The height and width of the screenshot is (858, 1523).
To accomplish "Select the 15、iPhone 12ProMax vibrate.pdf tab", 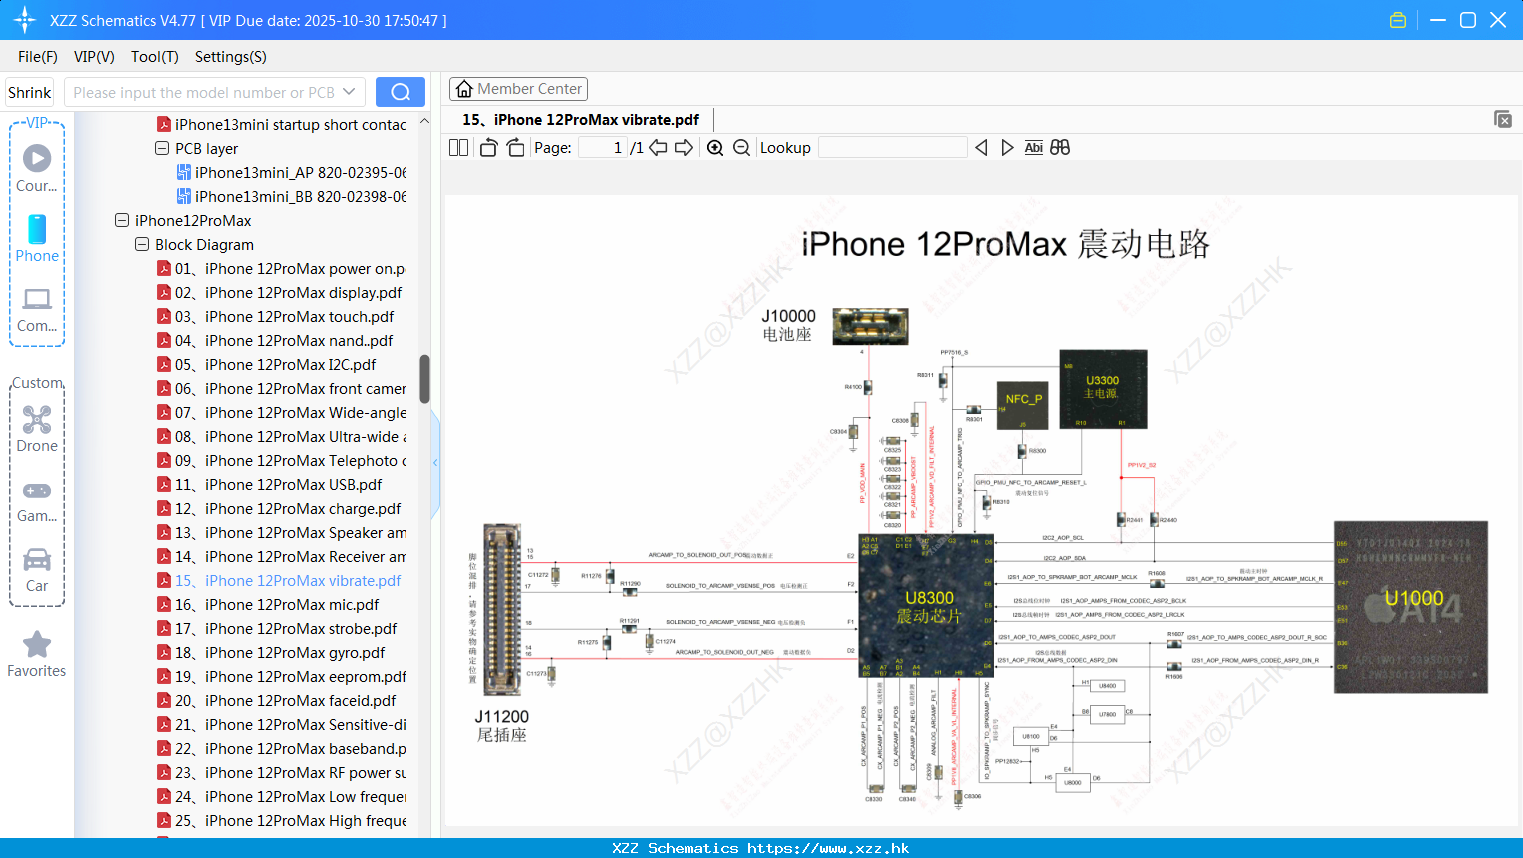I will [581, 120].
